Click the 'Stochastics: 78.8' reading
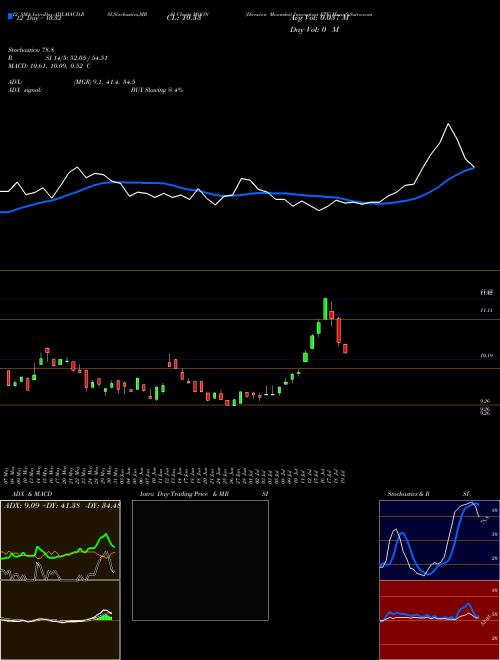The height and width of the screenshot is (660, 500). [x=33, y=50]
